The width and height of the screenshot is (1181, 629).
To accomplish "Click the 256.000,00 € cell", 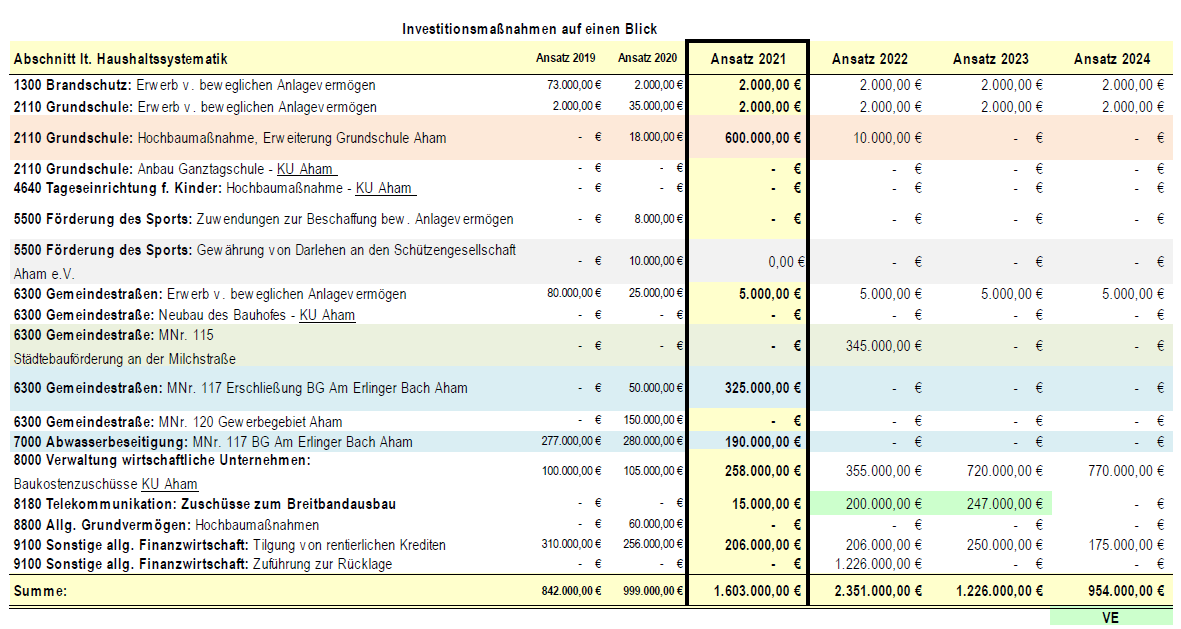I will pos(653,544).
